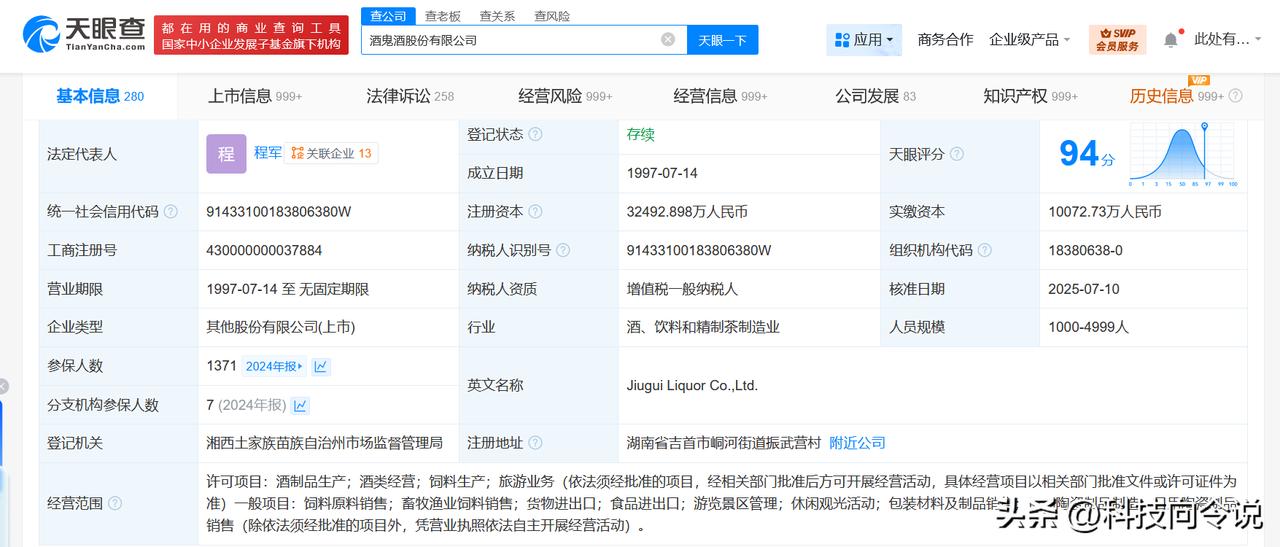The height and width of the screenshot is (547, 1280).
Task: Select the 查关系 search tab
Action: (x=497, y=16)
